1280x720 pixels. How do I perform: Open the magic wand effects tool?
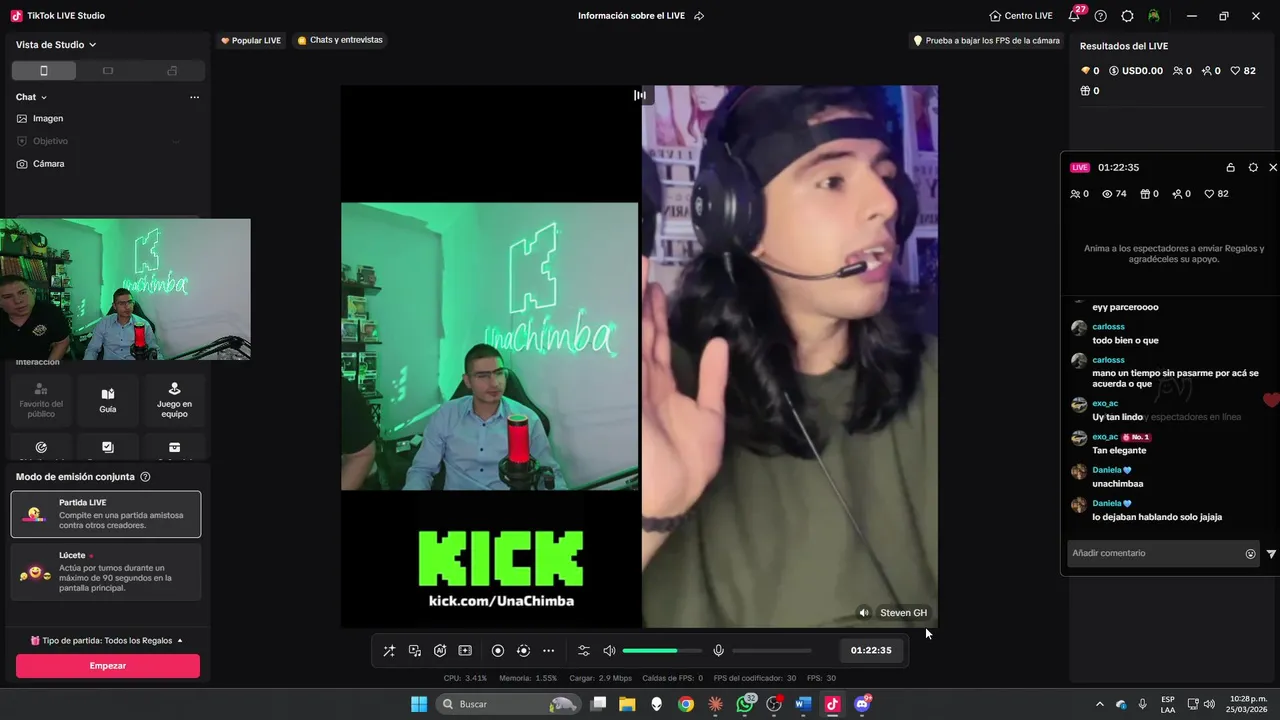[x=389, y=651]
